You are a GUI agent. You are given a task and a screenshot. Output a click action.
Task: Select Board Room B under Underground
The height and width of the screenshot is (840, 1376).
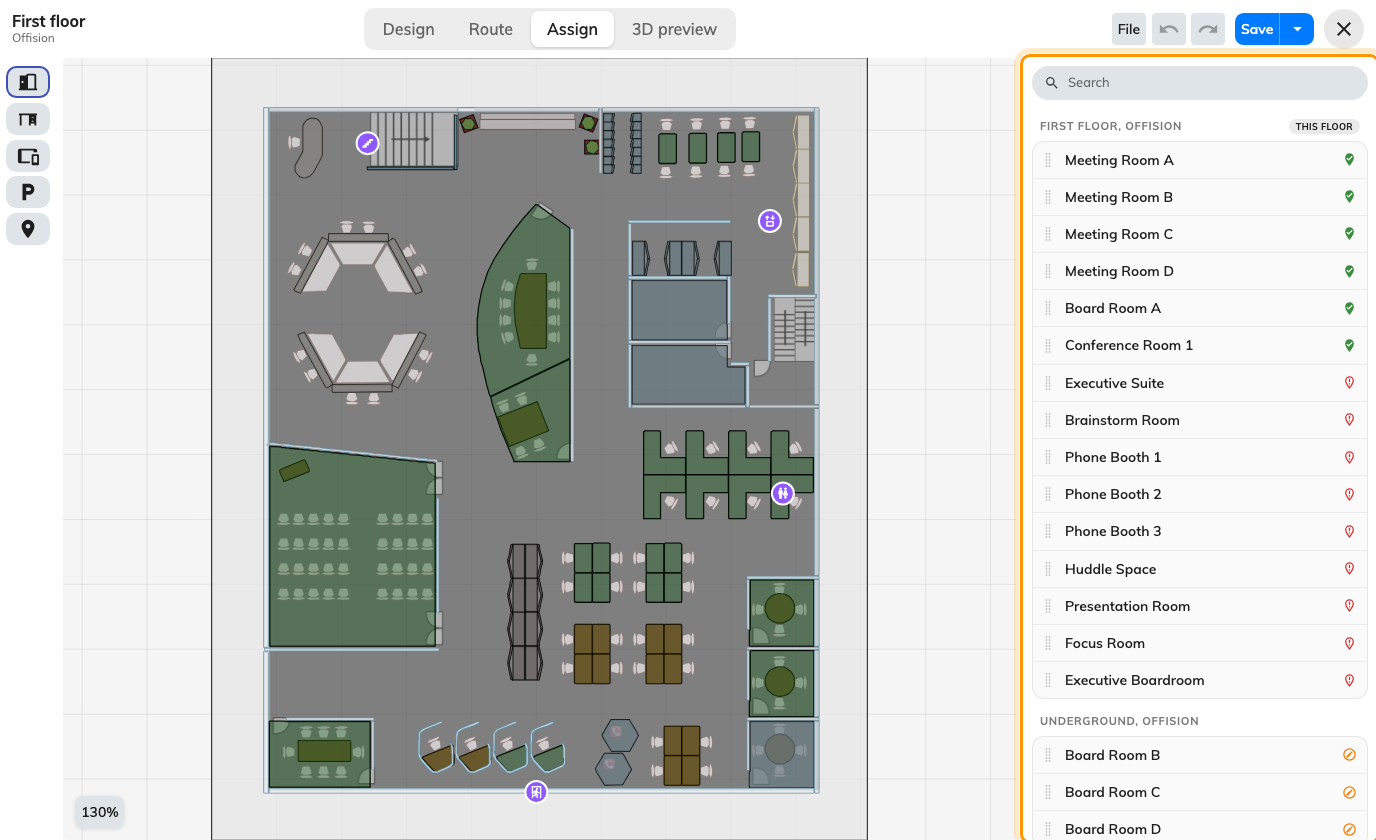pos(1199,755)
